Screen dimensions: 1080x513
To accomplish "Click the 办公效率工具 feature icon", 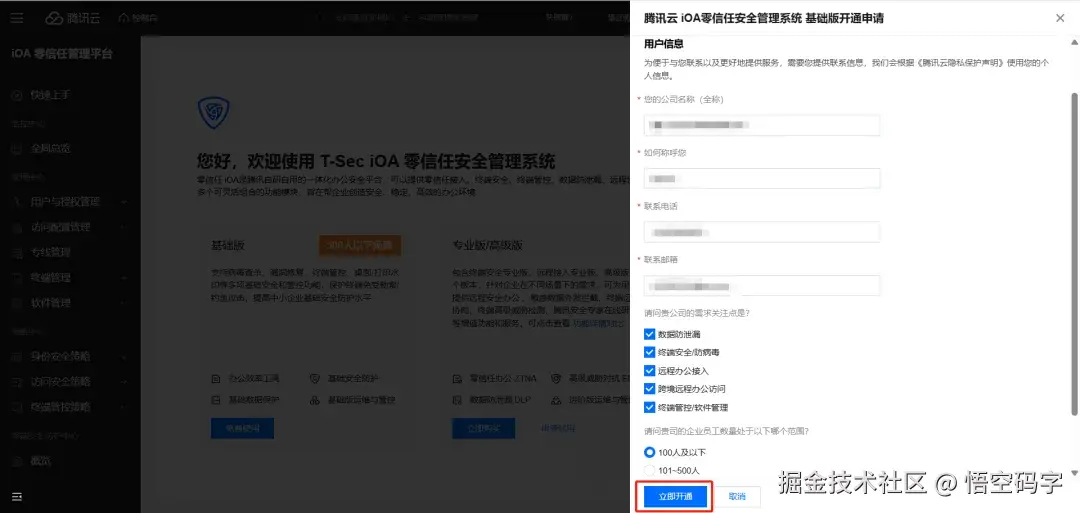I will (216, 379).
